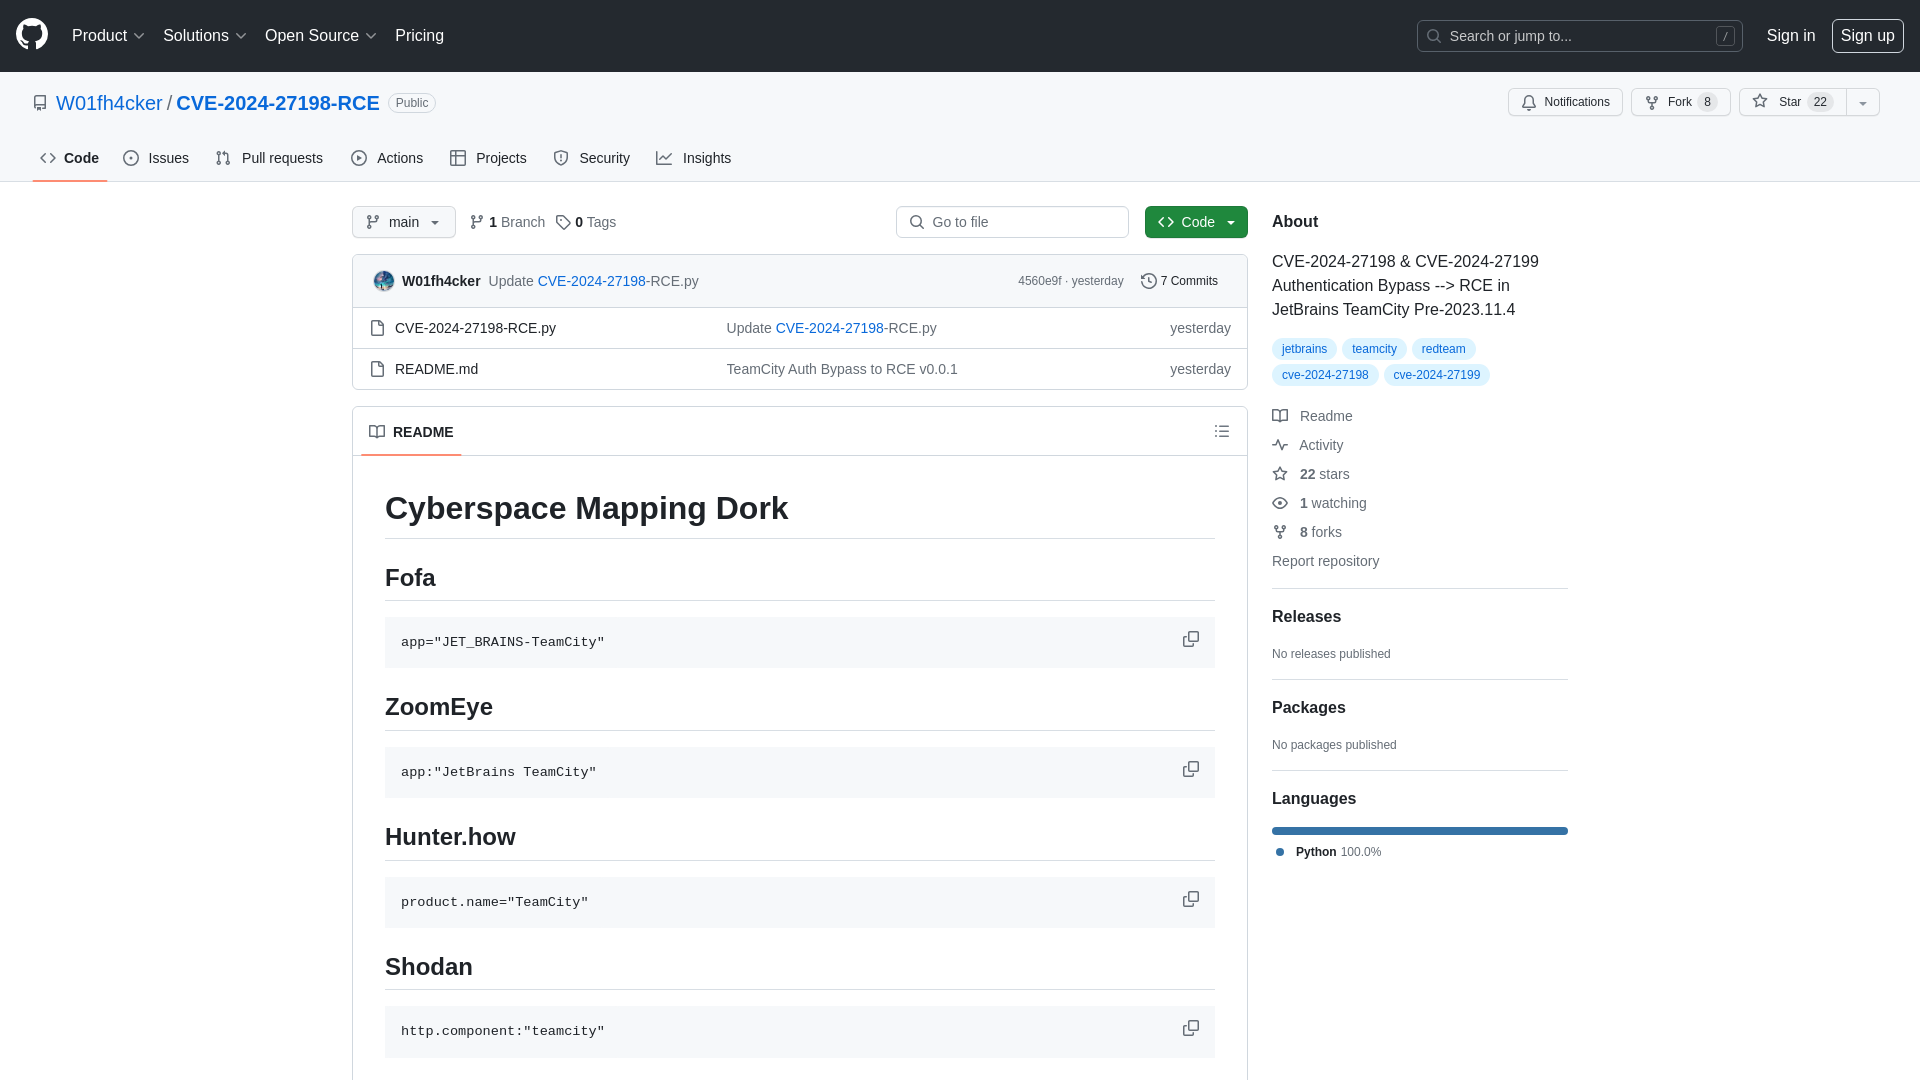Open the Activity link in About
Viewport: 1920px width, 1080px height.
tap(1308, 445)
